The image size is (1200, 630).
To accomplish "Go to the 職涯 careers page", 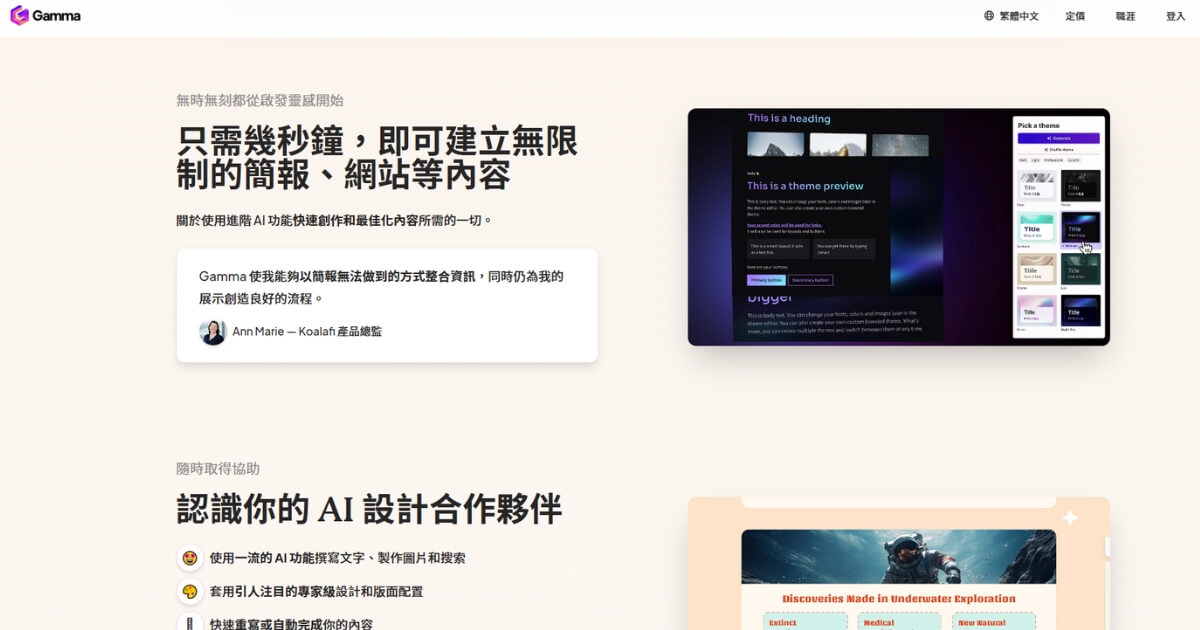I will point(1126,16).
